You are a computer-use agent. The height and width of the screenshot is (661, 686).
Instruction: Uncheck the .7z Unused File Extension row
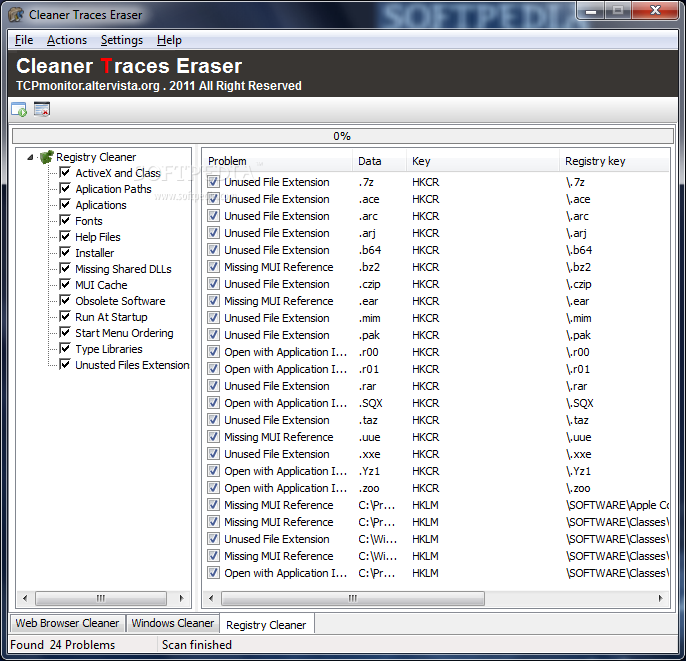(214, 182)
